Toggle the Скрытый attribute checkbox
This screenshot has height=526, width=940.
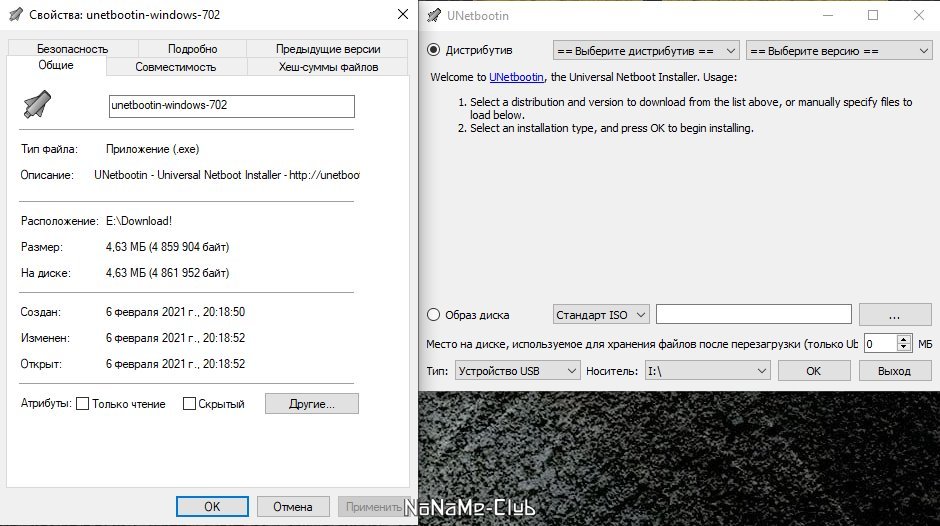point(189,404)
